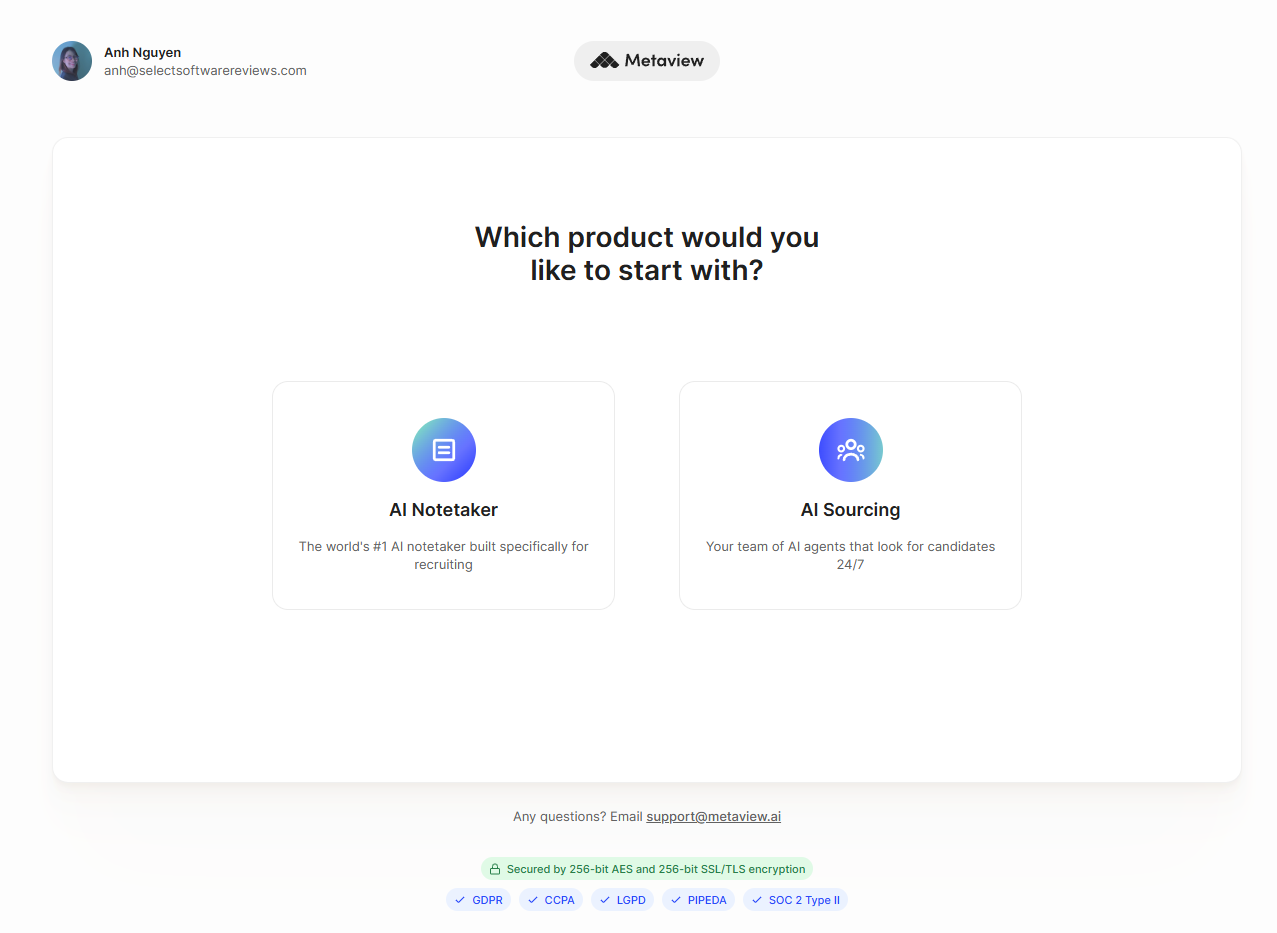Click the Metaview logo badge at top
1277x933 pixels.
[x=647, y=61]
